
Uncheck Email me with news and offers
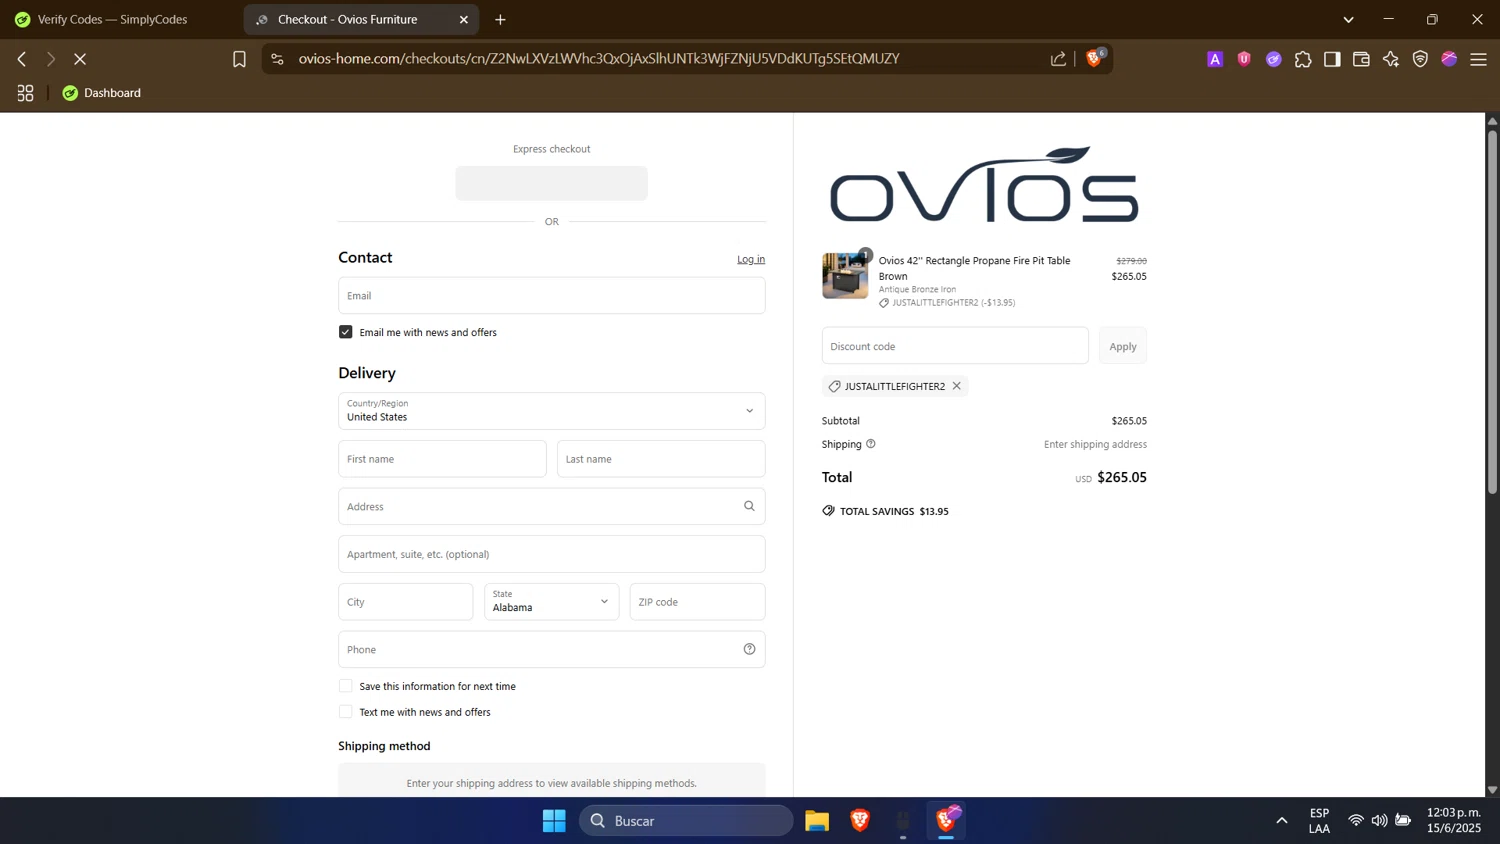(346, 332)
